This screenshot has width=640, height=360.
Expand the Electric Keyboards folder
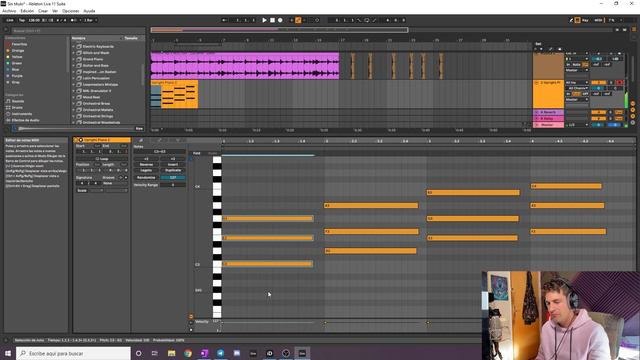pyautogui.click(x=74, y=47)
